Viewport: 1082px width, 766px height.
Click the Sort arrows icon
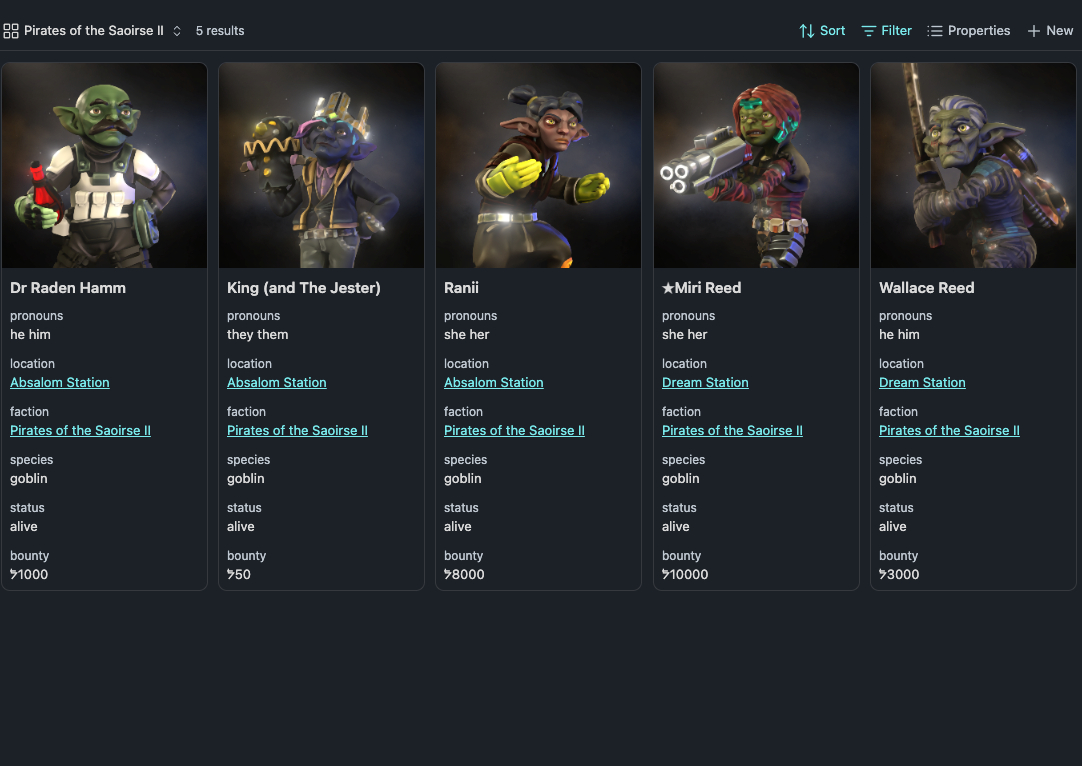pos(807,31)
